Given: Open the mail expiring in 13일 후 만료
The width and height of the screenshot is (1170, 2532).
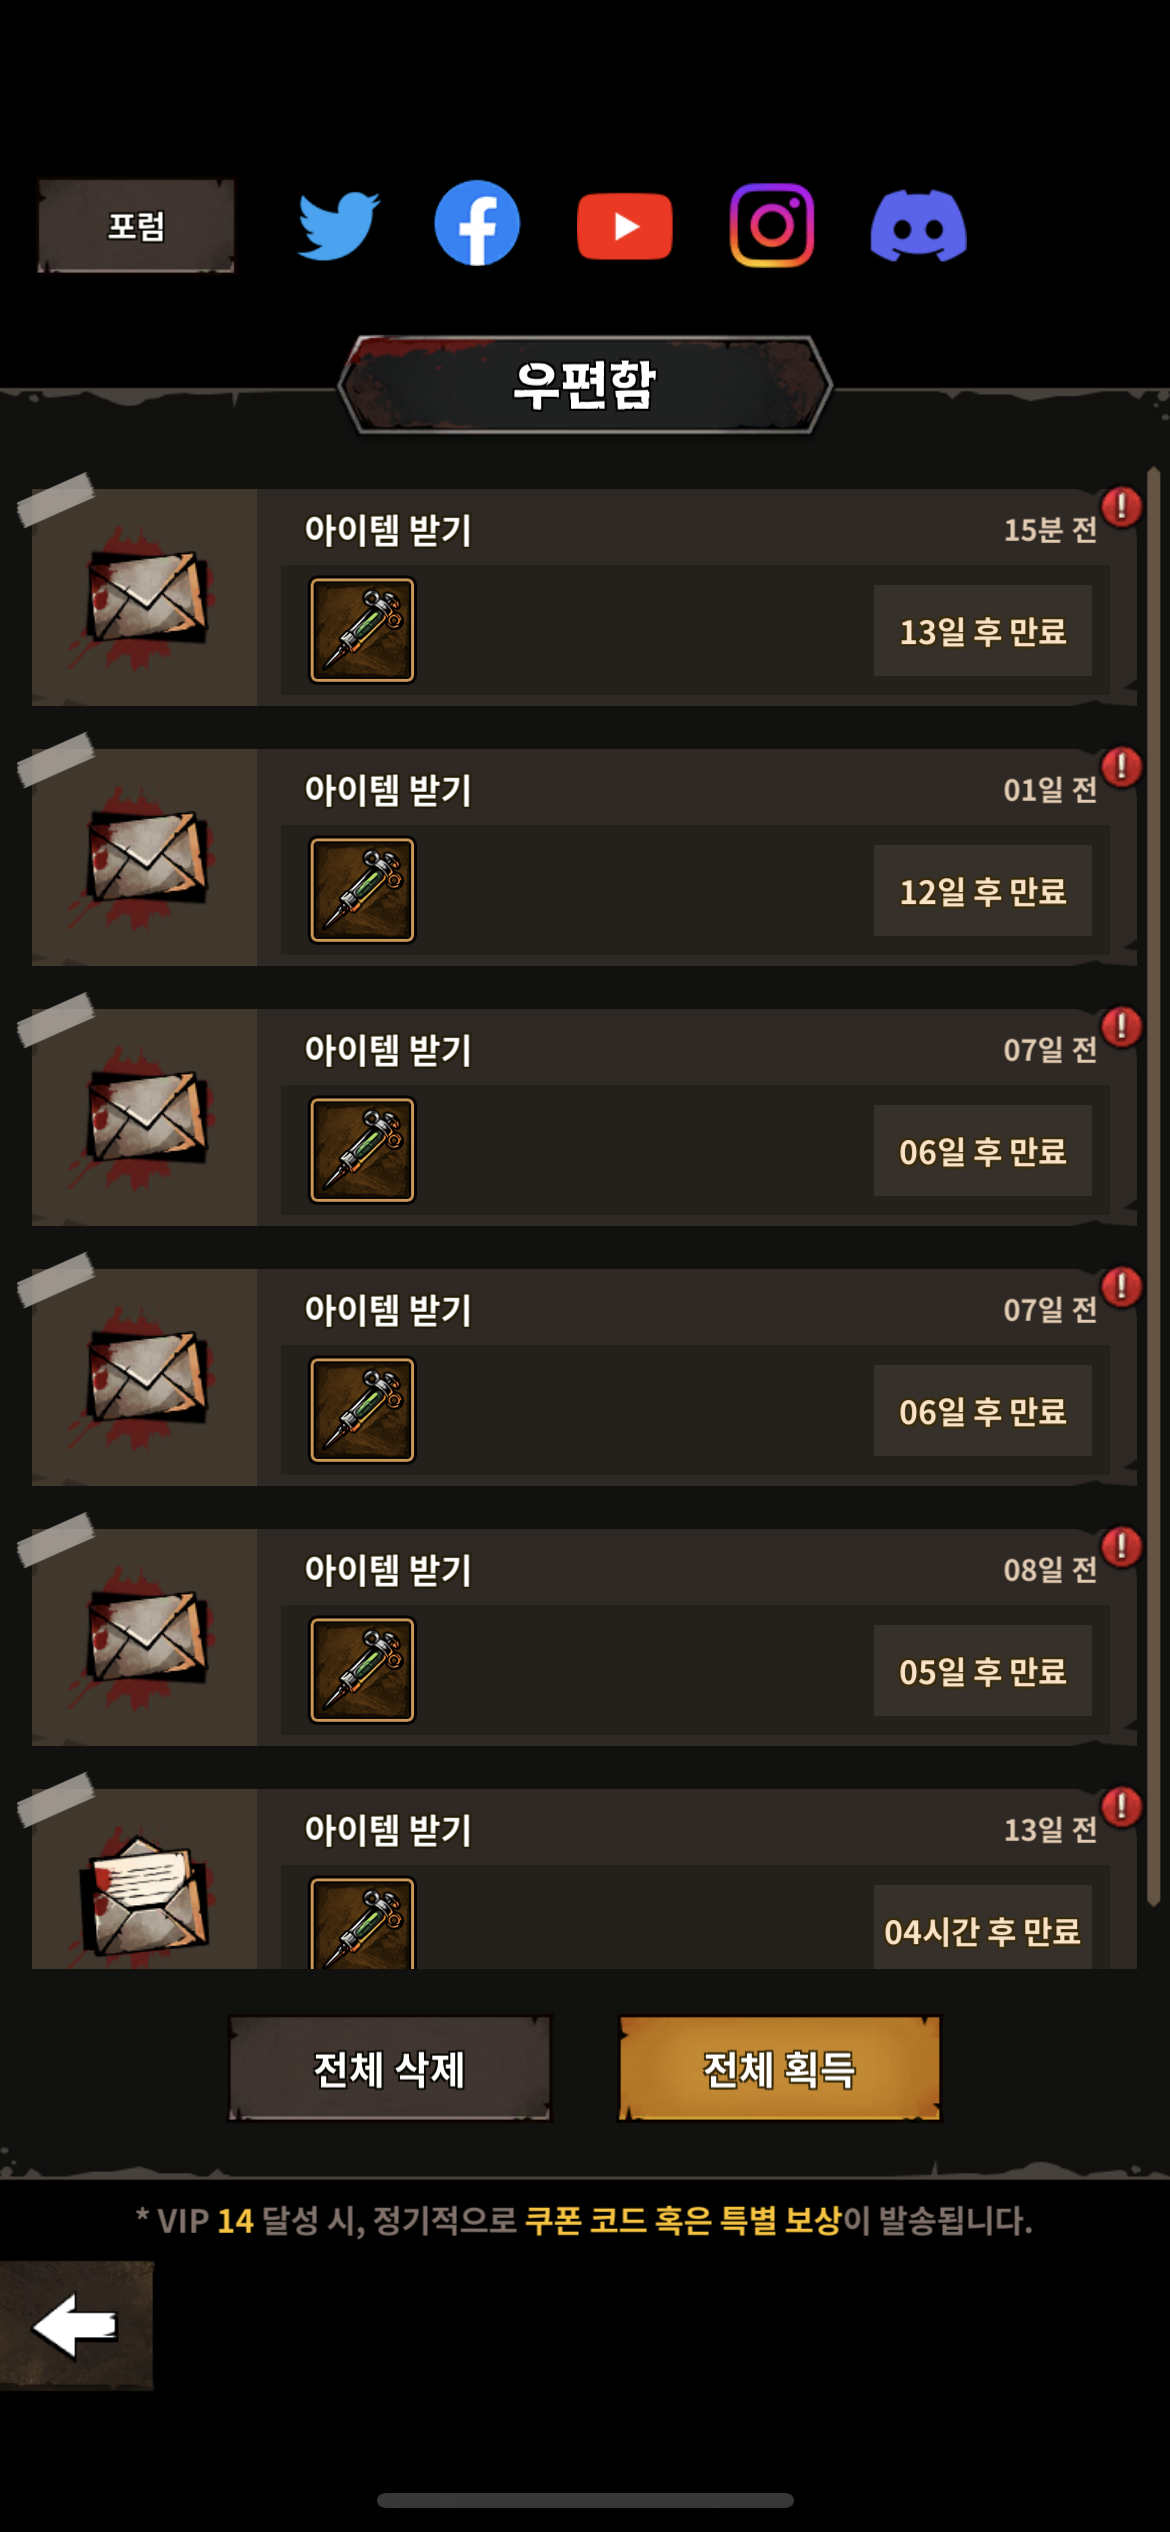Looking at the screenshot, I should pyautogui.click(x=584, y=597).
